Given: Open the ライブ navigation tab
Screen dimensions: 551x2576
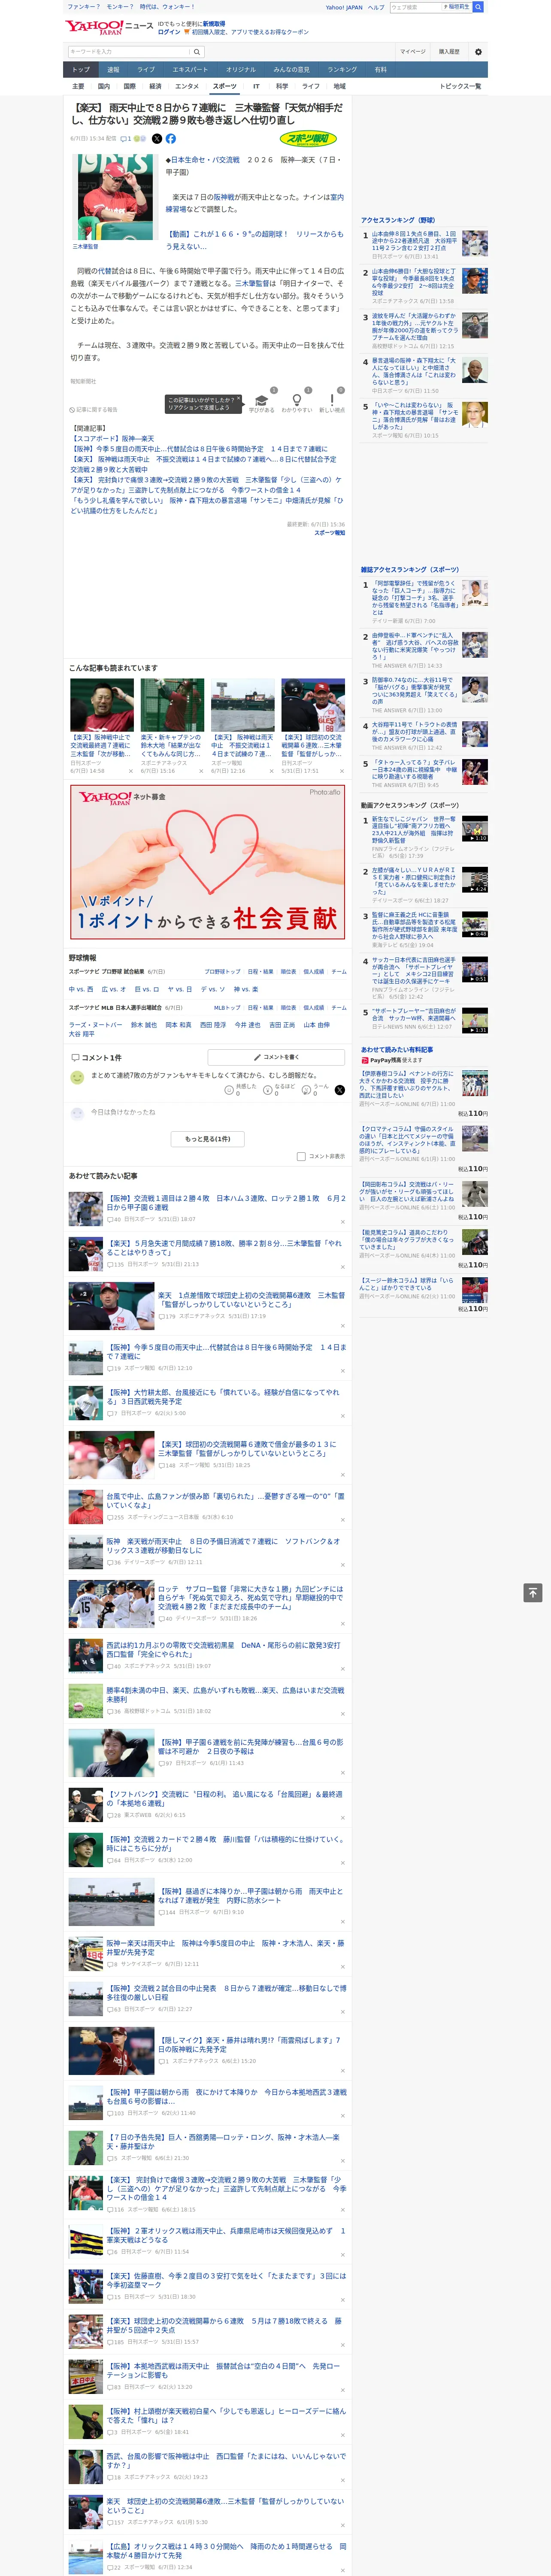Looking at the screenshot, I should (x=146, y=70).
